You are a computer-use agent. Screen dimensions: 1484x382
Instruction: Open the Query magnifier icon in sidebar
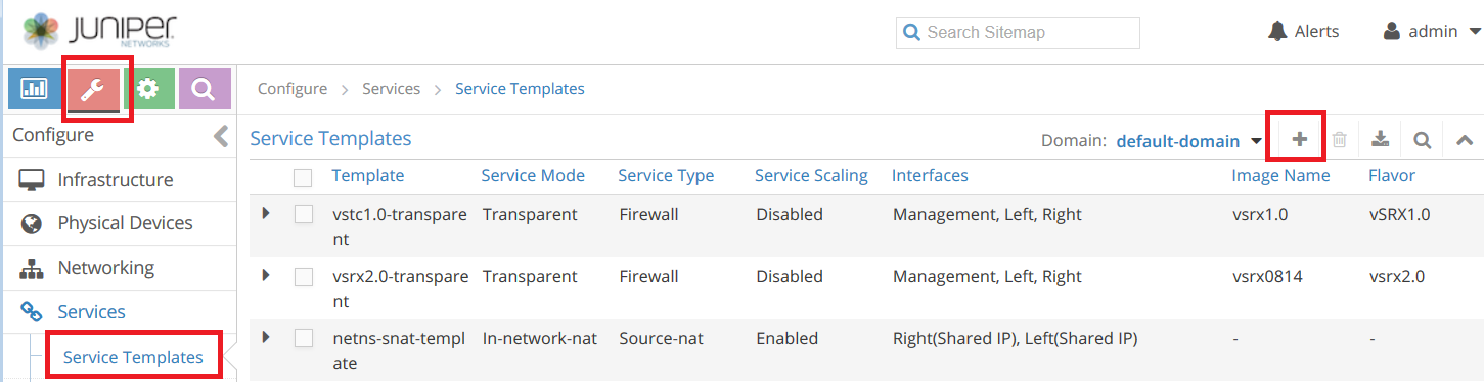click(204, 89)
